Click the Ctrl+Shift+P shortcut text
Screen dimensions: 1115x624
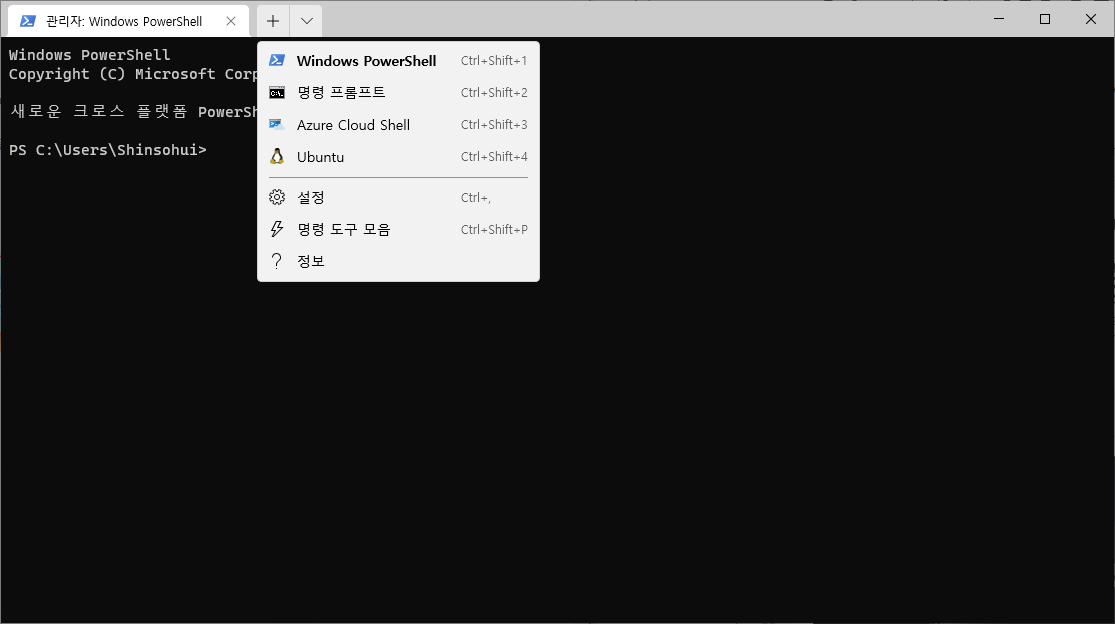coord(494,230)
